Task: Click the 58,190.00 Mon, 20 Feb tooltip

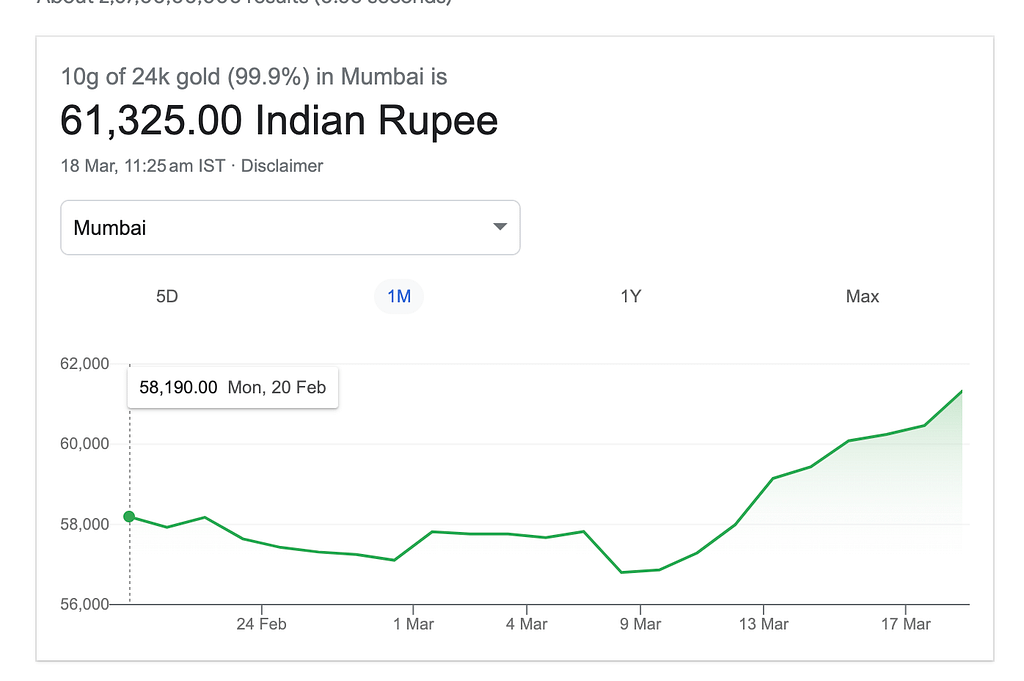Action: (x=232, y=388)
